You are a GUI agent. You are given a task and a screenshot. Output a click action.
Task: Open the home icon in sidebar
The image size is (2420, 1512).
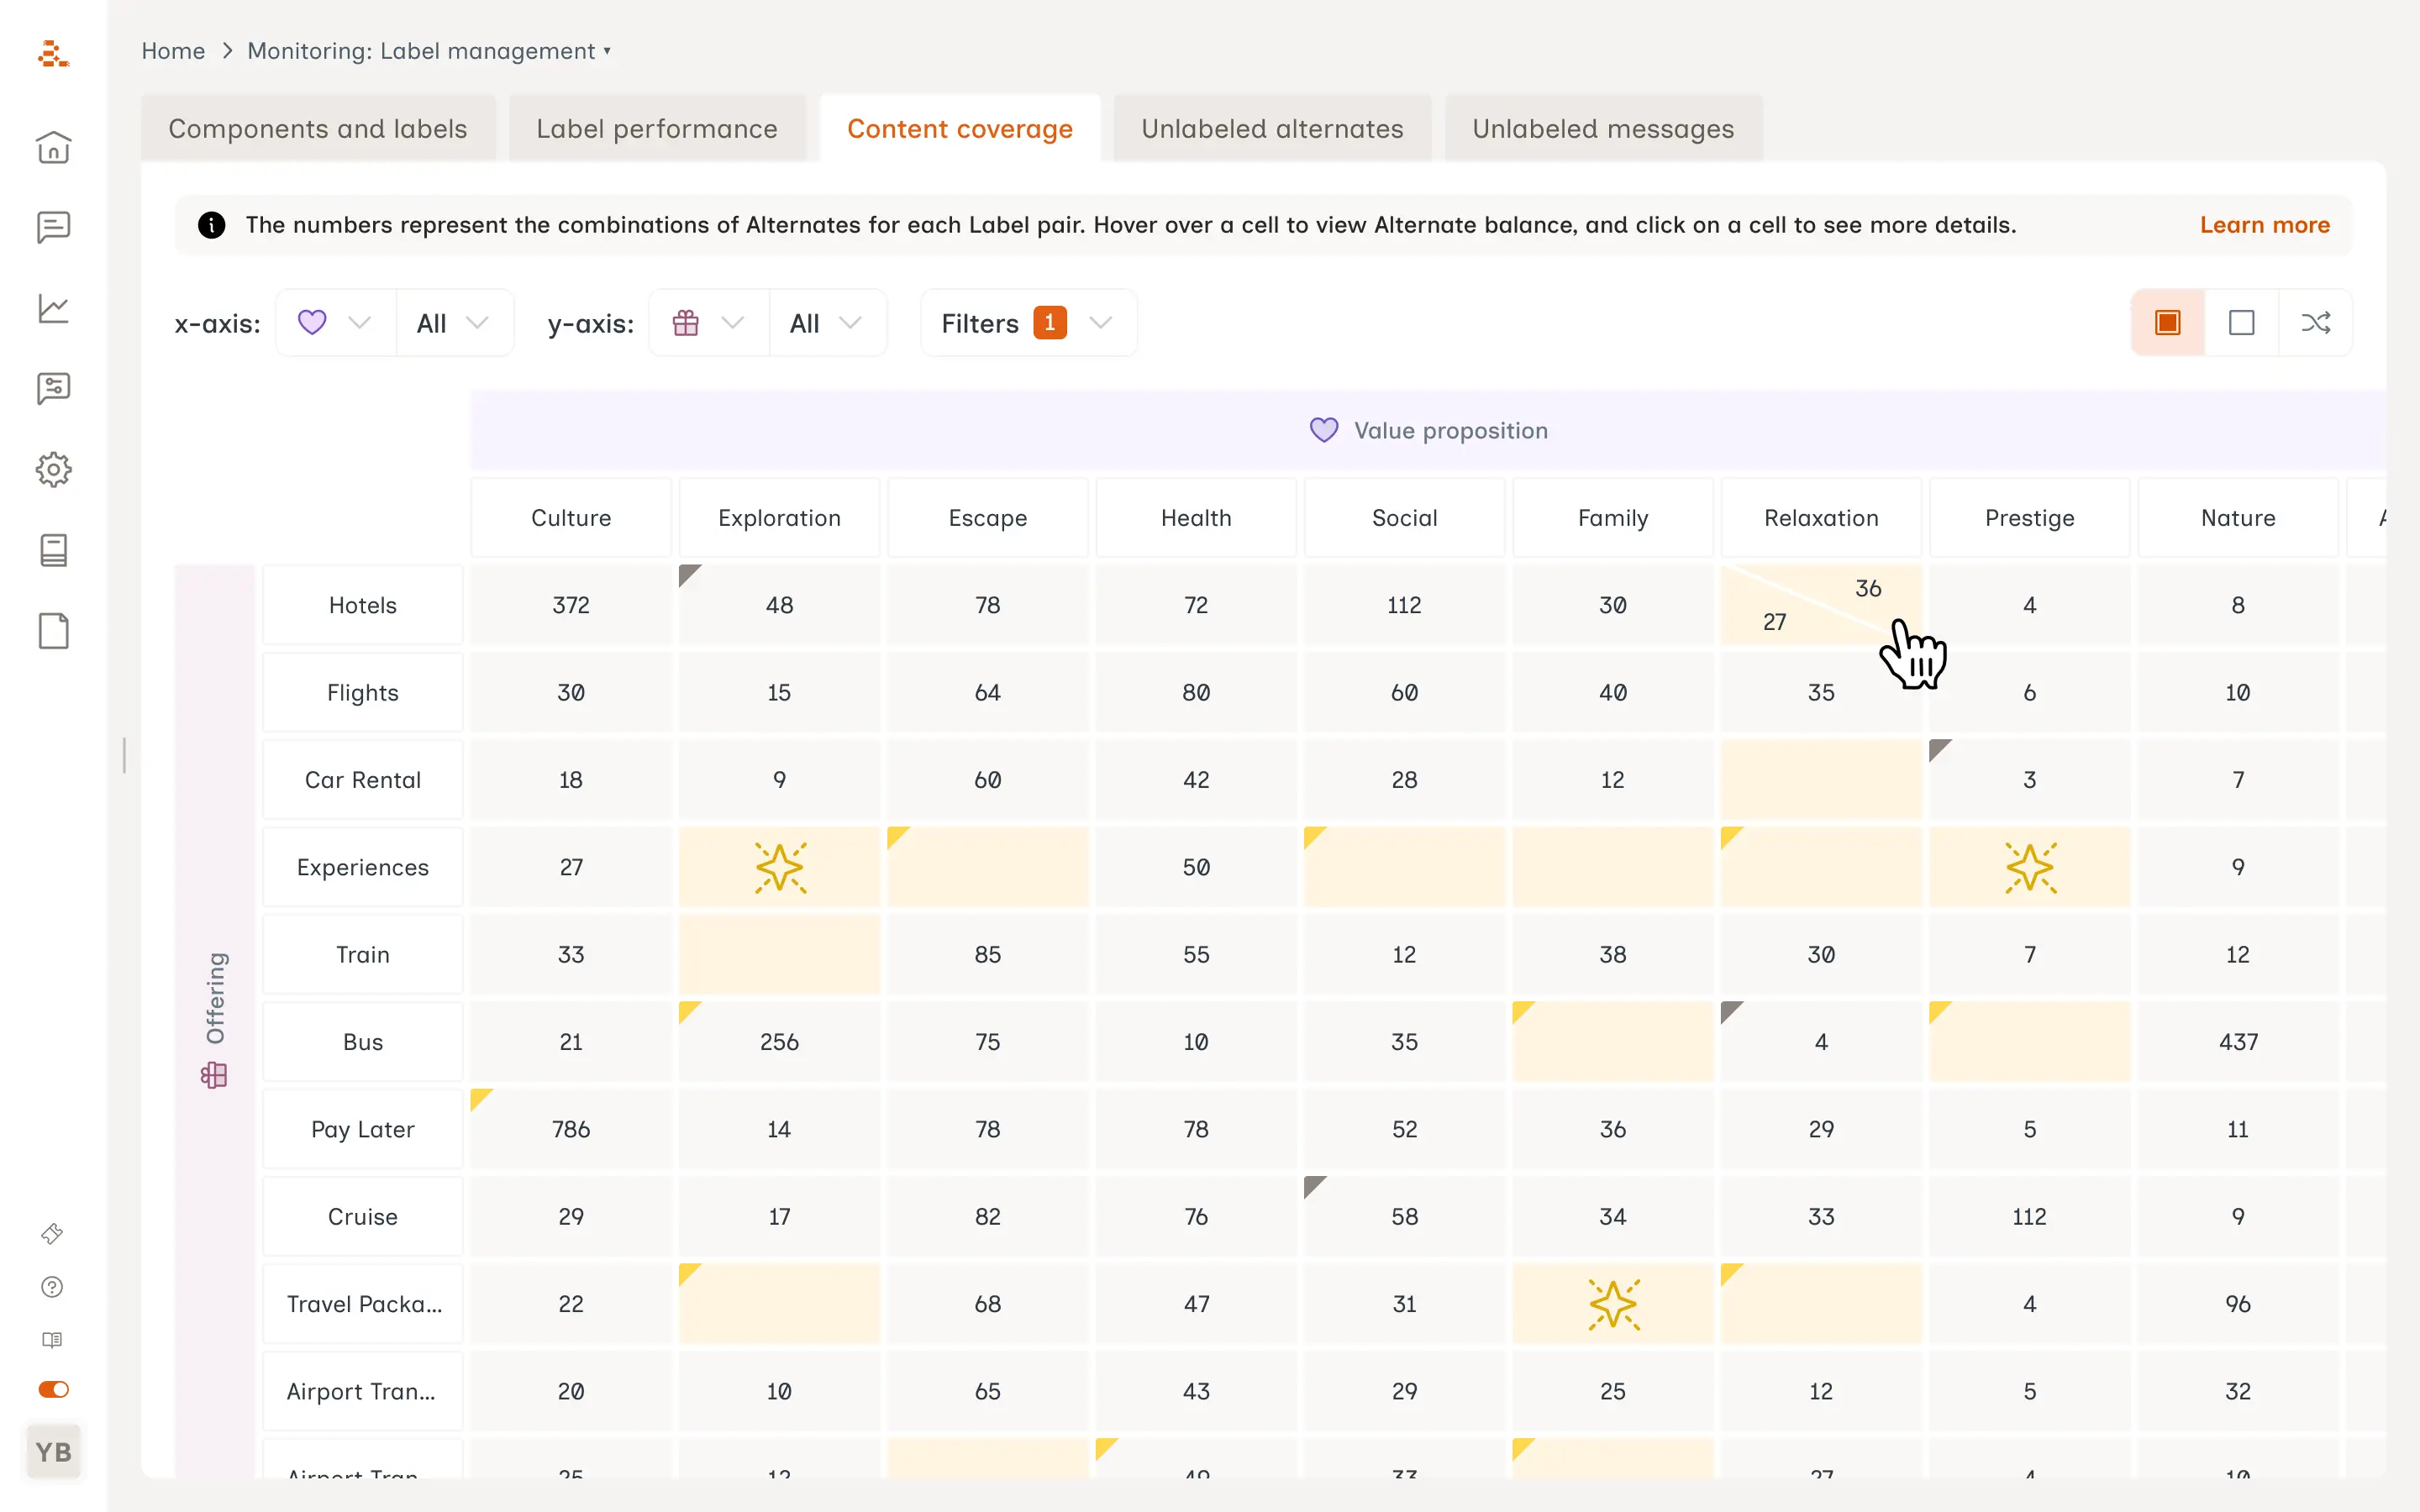[53, 148]
